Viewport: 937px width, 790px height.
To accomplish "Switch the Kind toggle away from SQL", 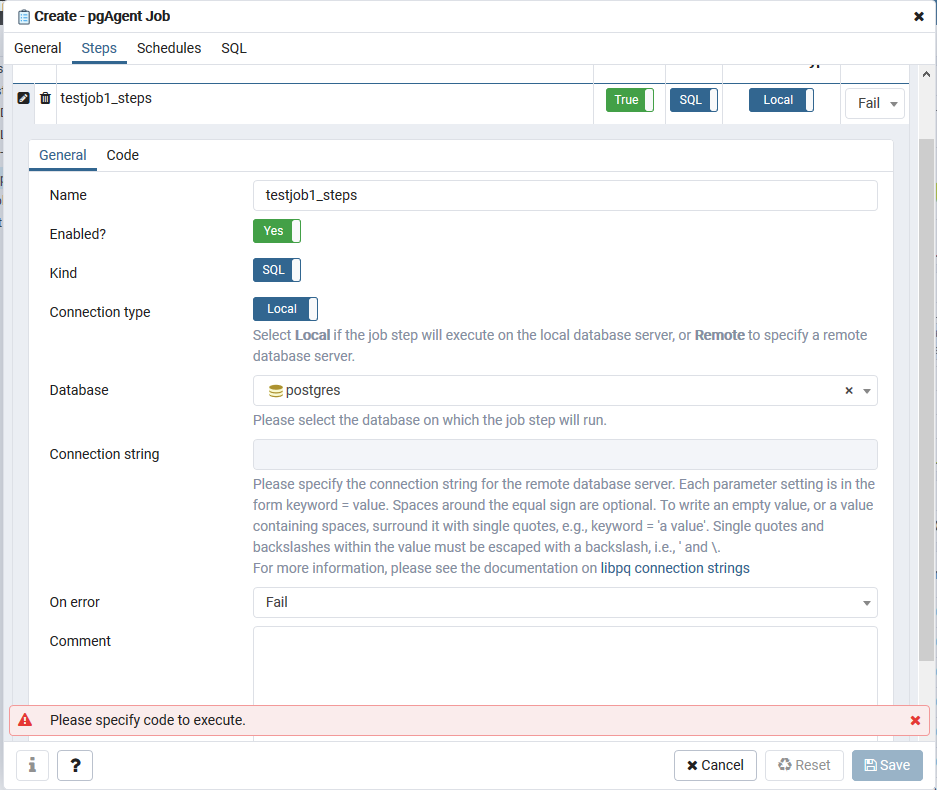I will [x=277, y=270].
